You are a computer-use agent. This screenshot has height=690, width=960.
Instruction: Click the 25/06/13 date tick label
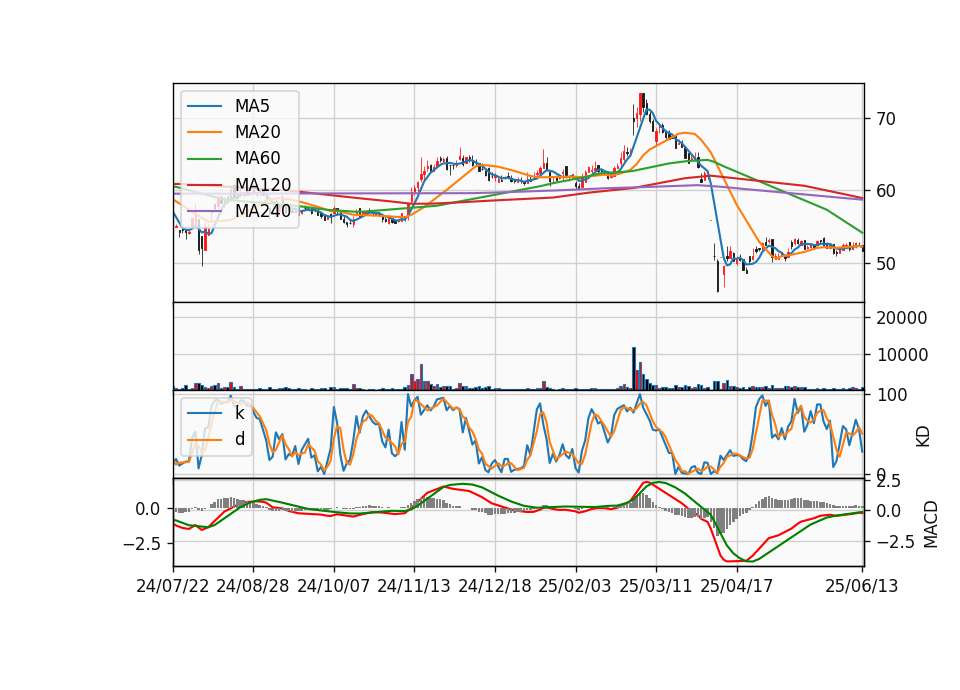coord(861,586)
